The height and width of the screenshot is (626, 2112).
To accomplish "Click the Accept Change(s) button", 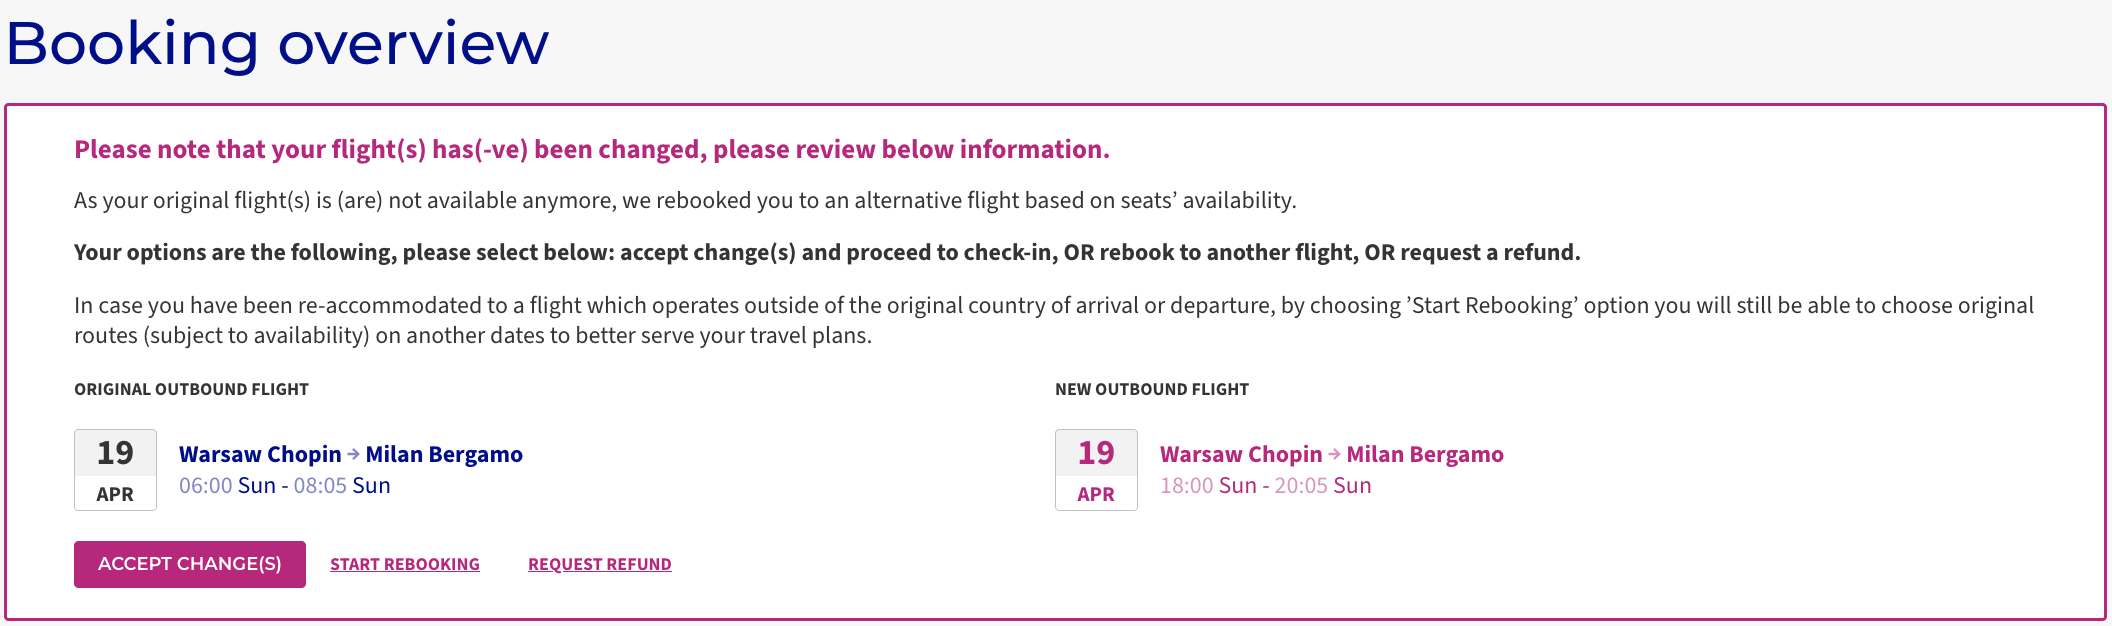I will [x=190, y=564].
